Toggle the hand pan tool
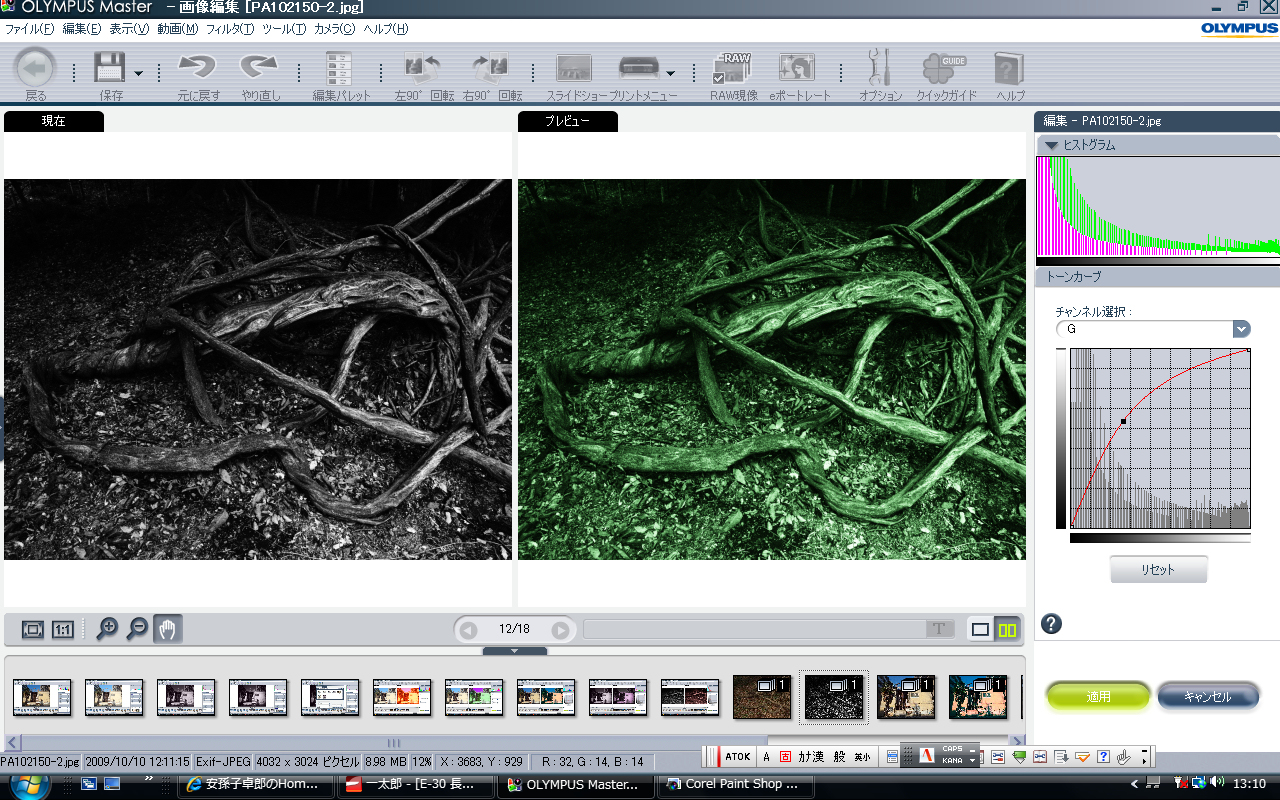This screenshot has height=800, width=1280. coord(168,629)
